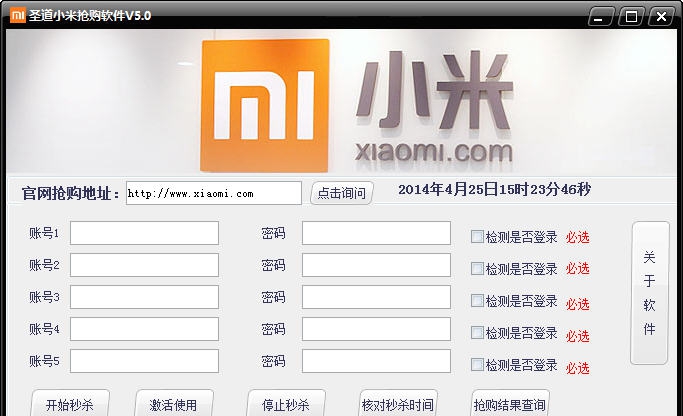Check 检则是否登录 for 账号5 row

(477, 365)
